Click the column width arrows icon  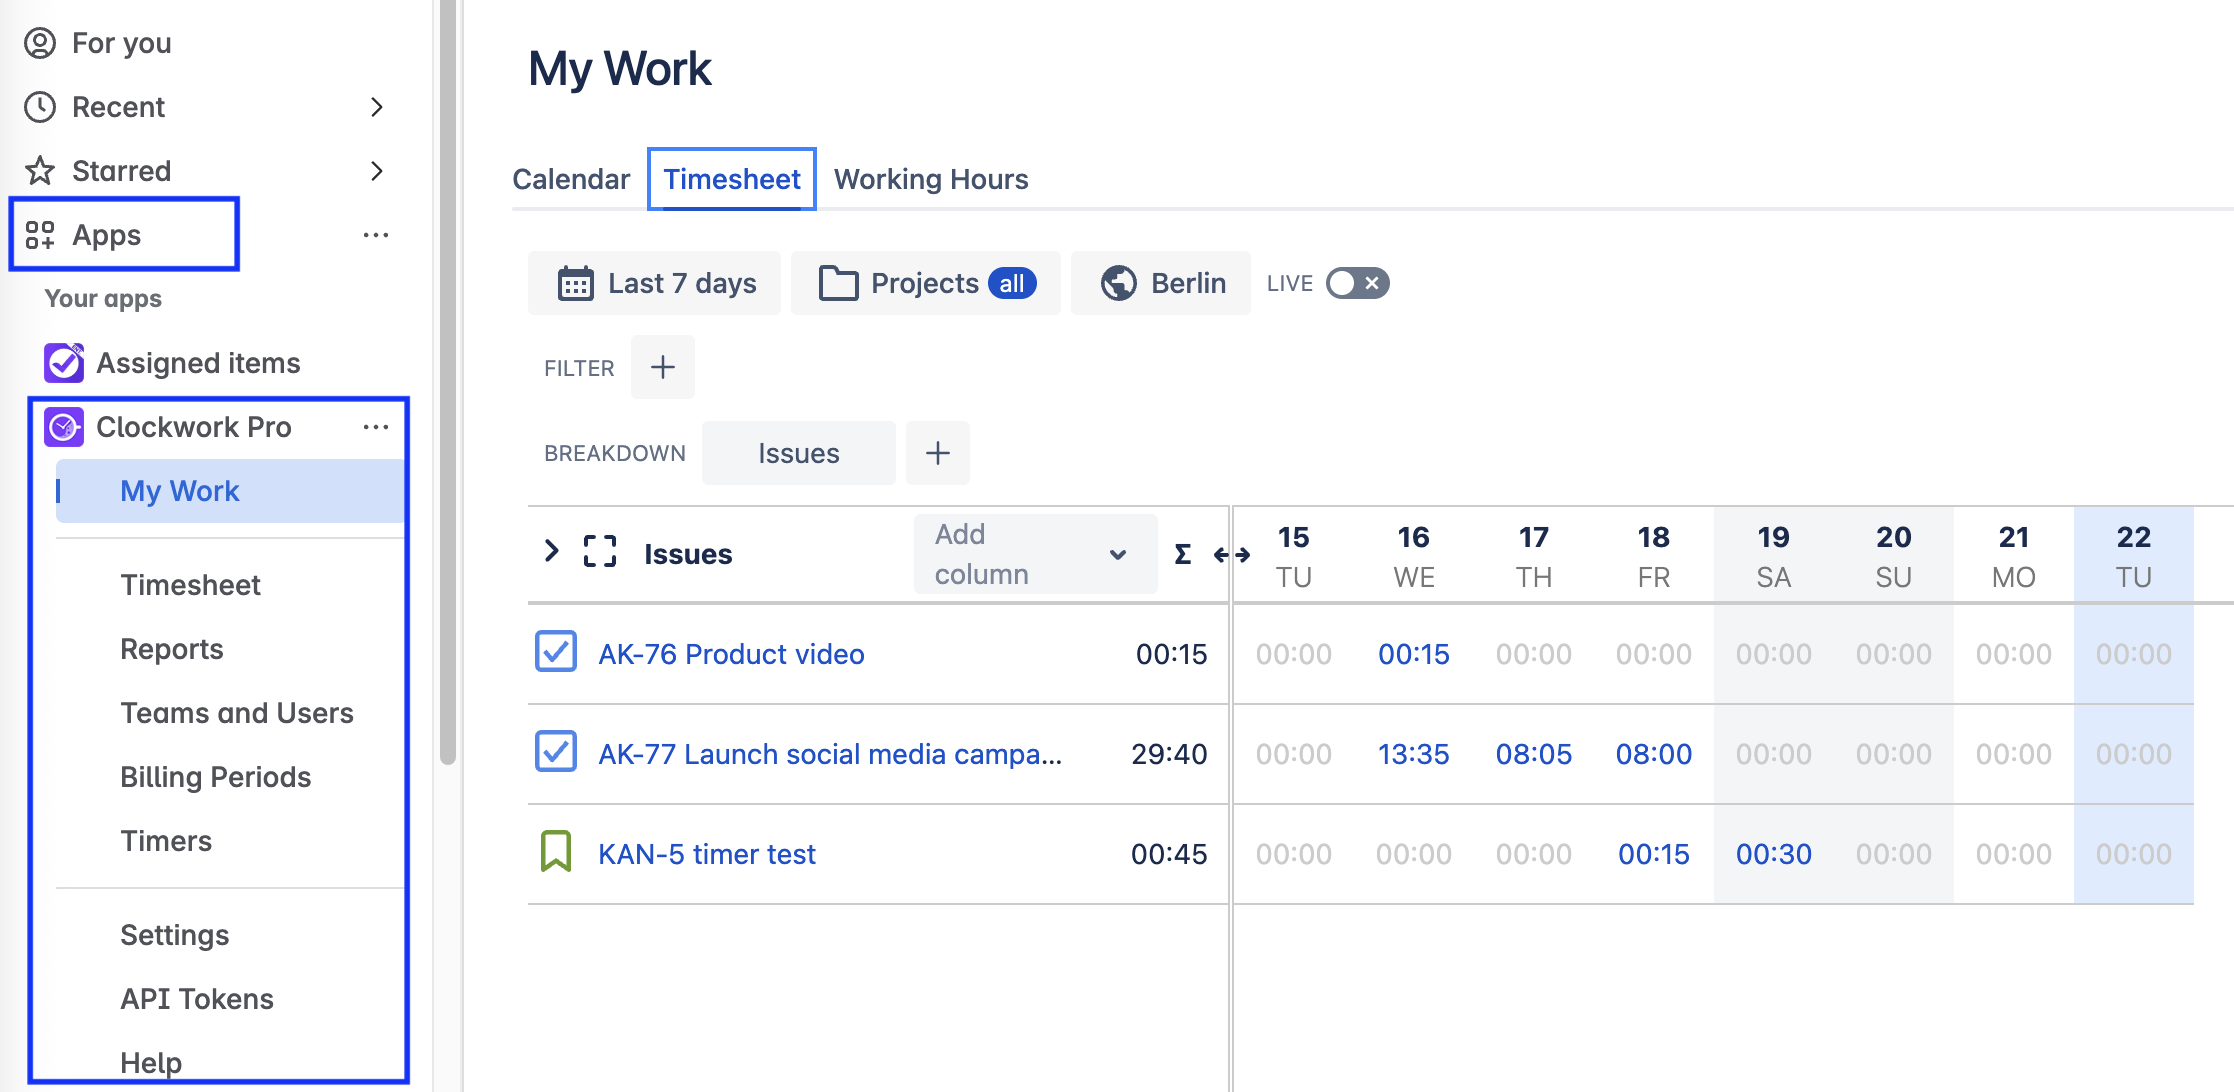coord(1231,554)
